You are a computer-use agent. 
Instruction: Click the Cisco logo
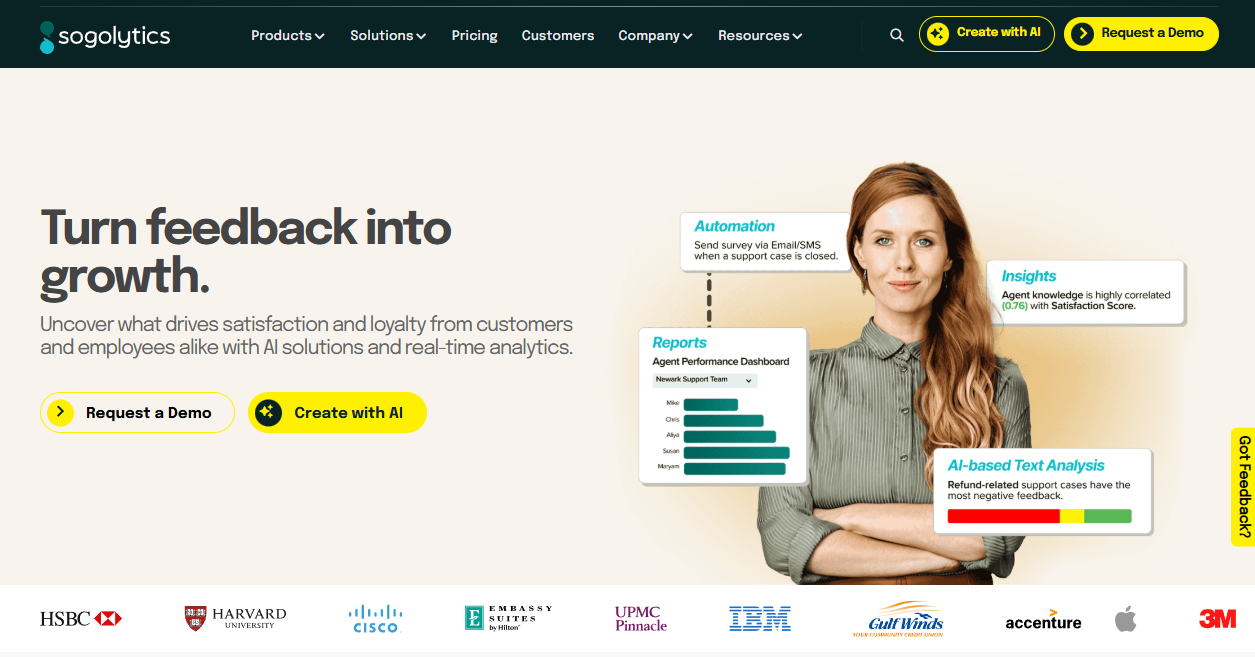[x=375, y=619]
